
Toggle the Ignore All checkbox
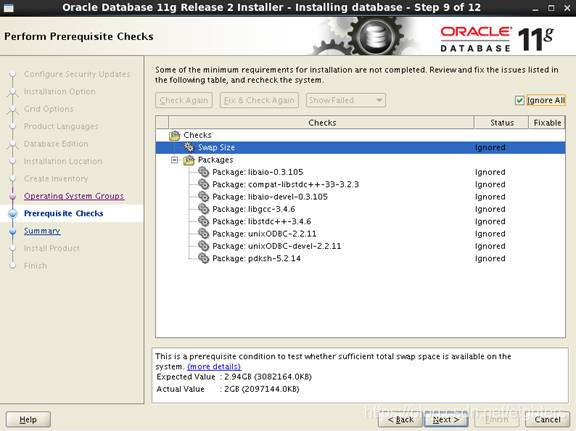coord(519,100)
